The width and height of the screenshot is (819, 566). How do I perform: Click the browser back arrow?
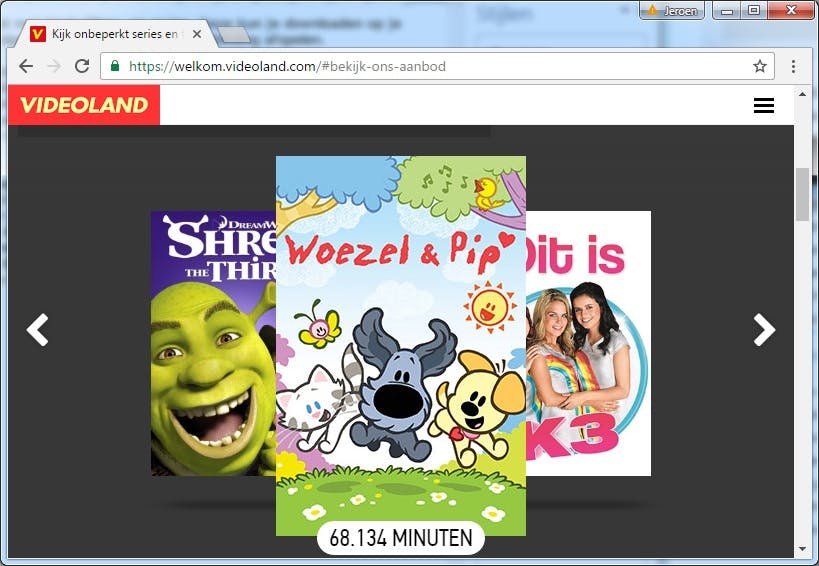(26, 66)
